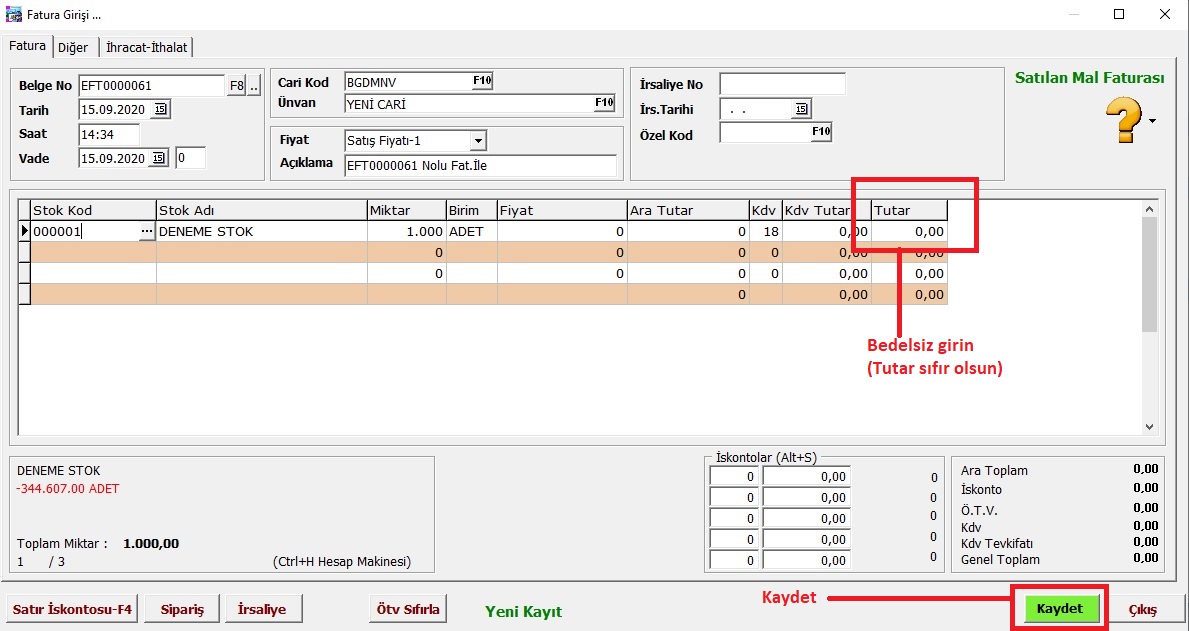Open the İrs.Tarihi calendar picker
Screen dimensions: 1189x631
tap(801, 110)
